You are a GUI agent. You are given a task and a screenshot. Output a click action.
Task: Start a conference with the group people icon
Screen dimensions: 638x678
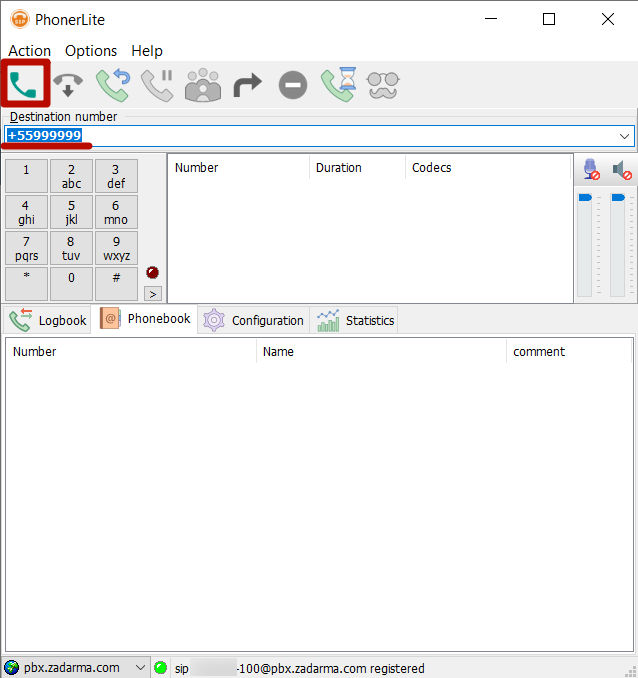203,85
